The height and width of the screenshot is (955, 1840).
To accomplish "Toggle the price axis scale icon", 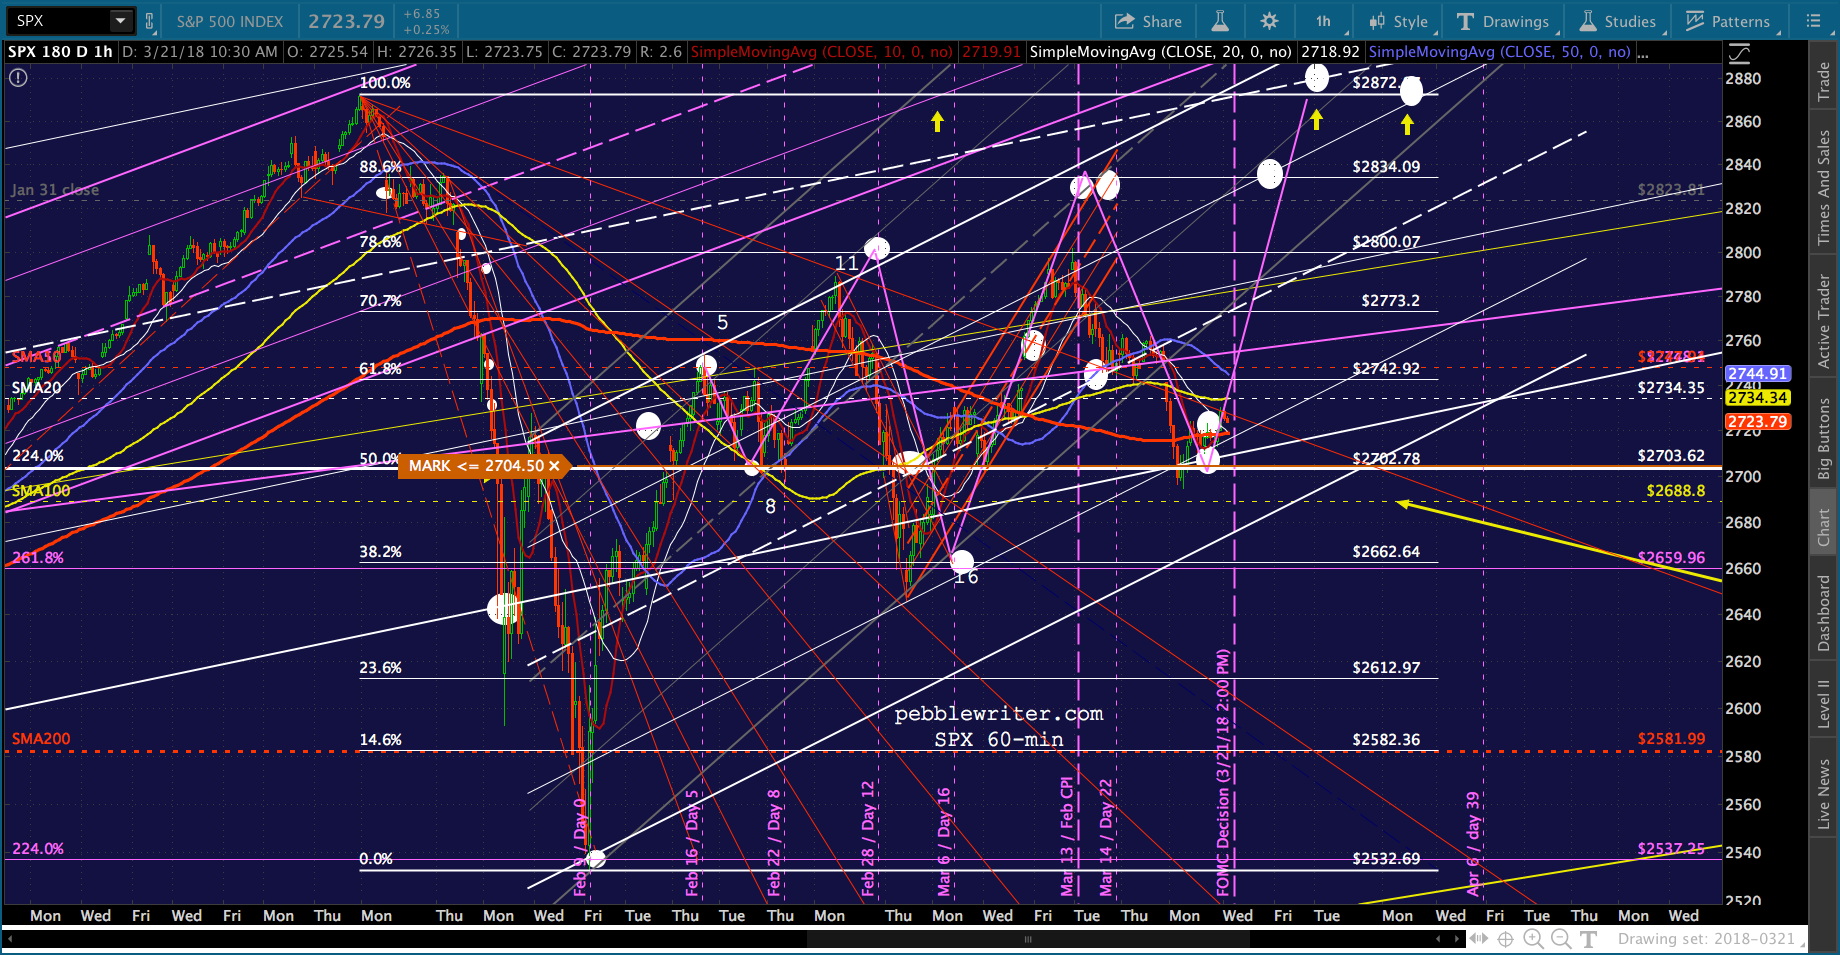I will pos(1740,53).
